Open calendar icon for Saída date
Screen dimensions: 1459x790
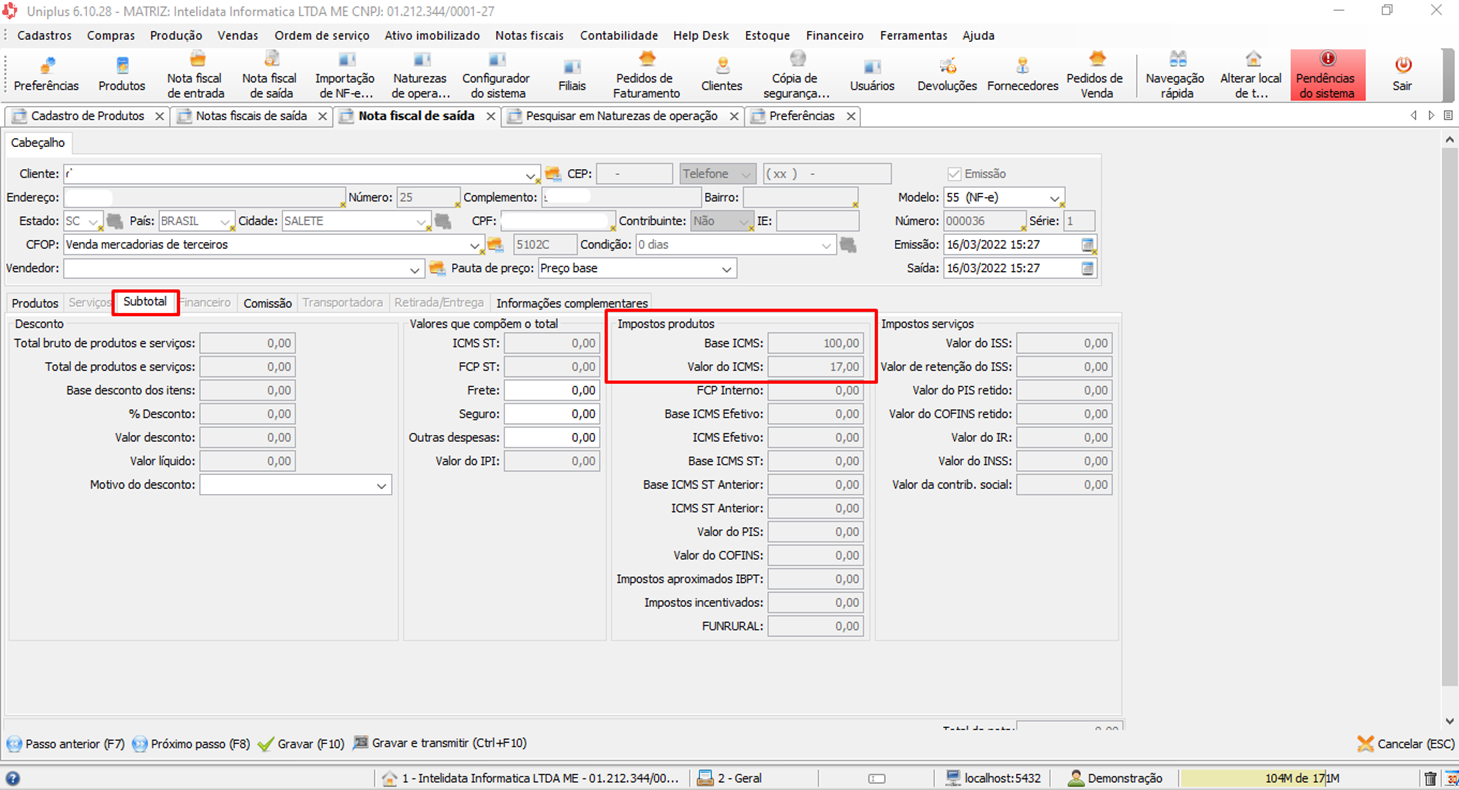[1088, 268]
